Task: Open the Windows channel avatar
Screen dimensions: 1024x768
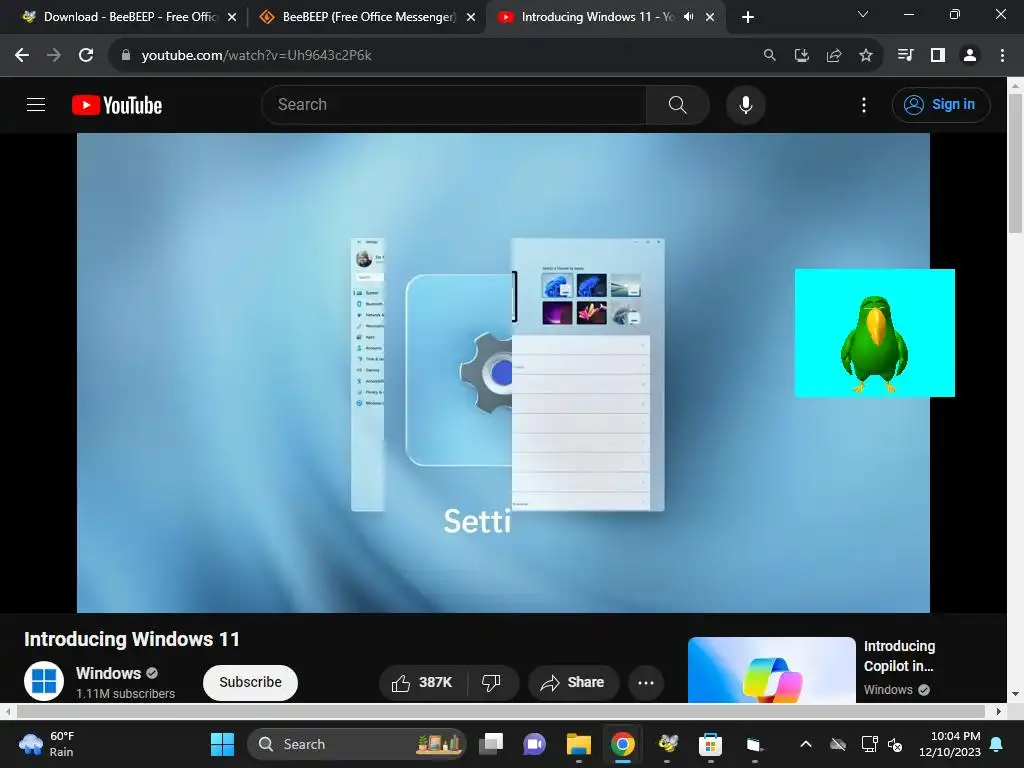Action: [44, 680]
